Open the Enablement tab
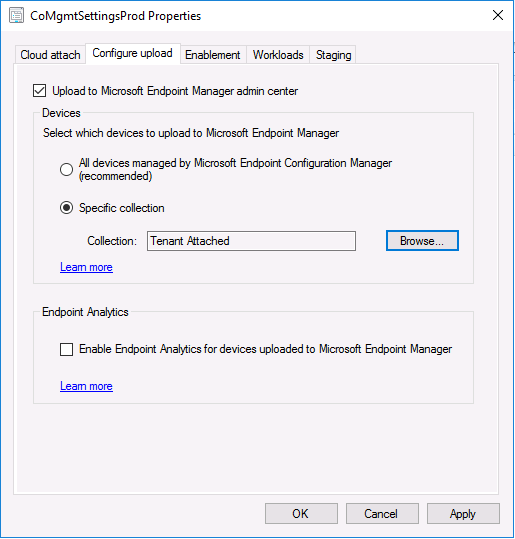The width and height of the screenshot is (515, 539). coord(212,55)
